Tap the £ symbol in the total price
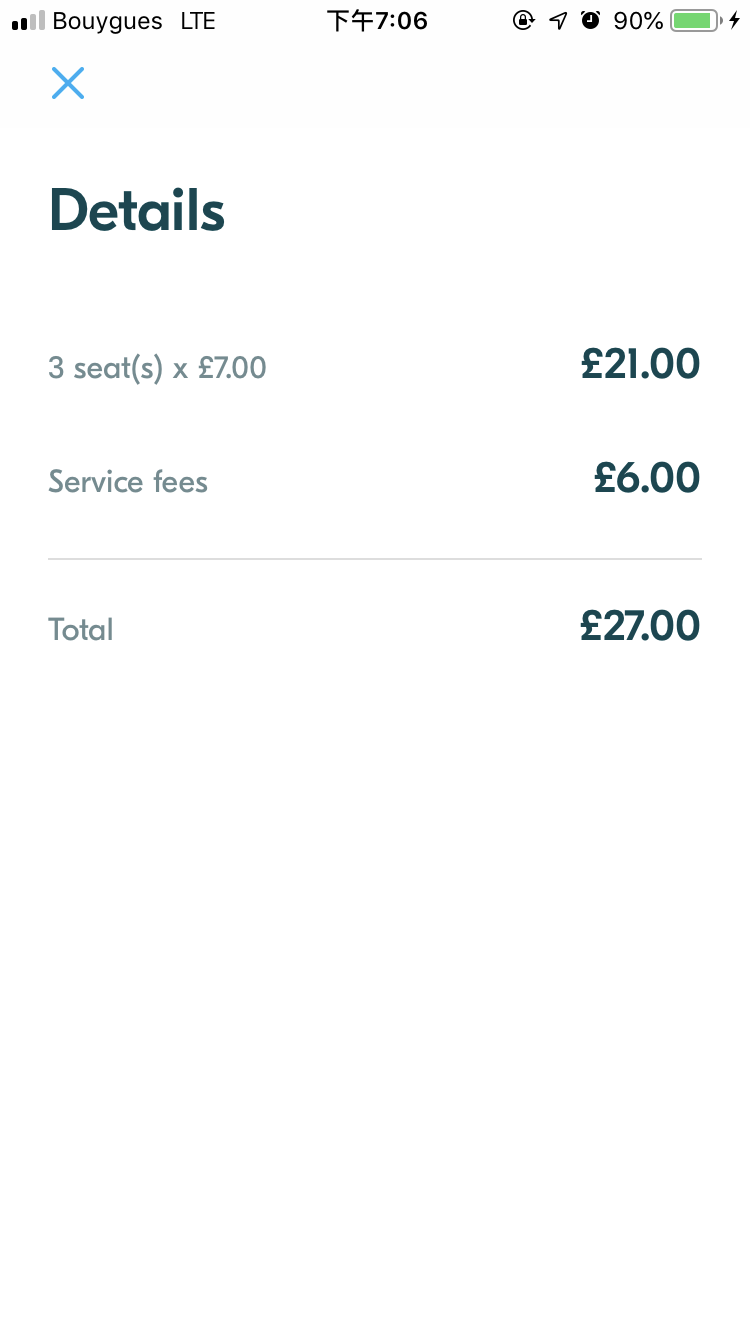 click(x=593, y=626)
